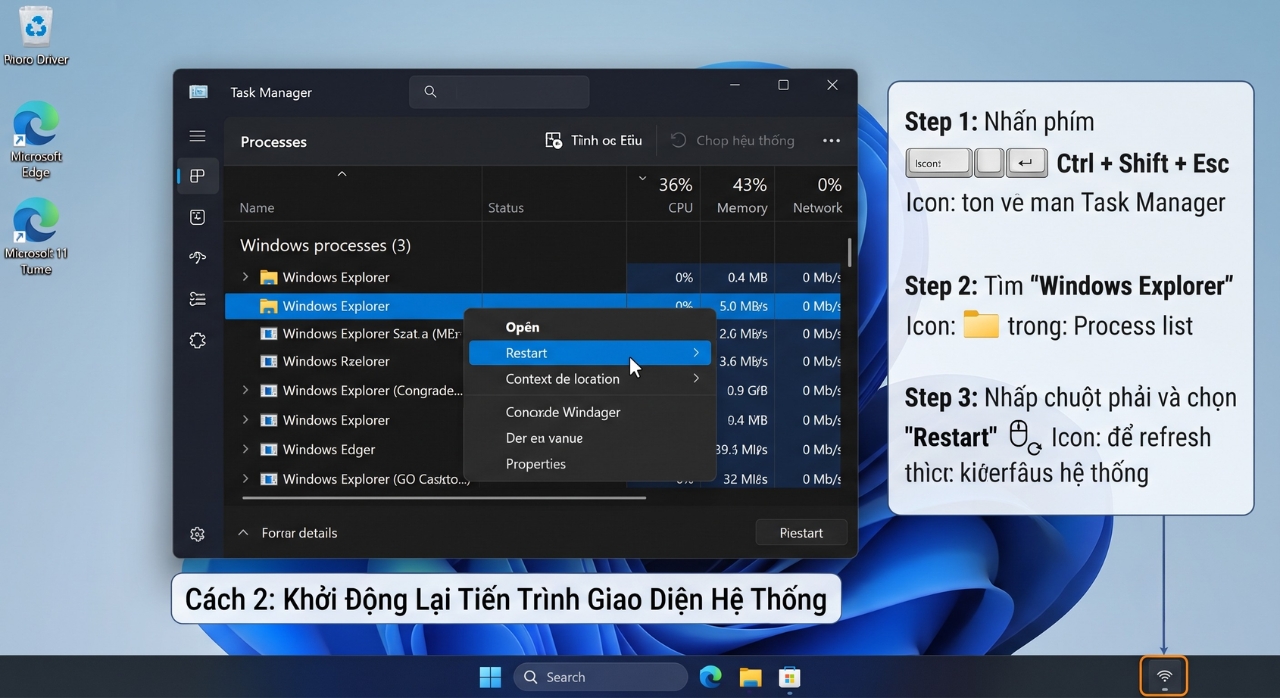
Task: Click the 'Chop hệu thống' toolbar button
Action: tap(733, 141)
